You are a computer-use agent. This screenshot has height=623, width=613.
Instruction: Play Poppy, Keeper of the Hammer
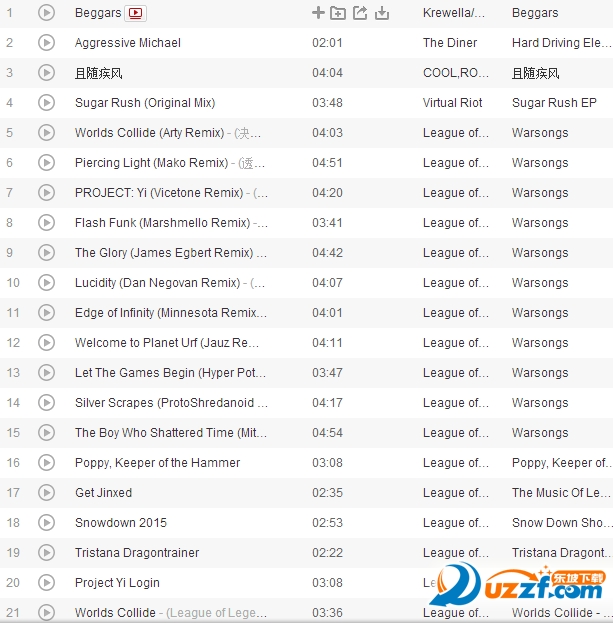coord(46,462)
